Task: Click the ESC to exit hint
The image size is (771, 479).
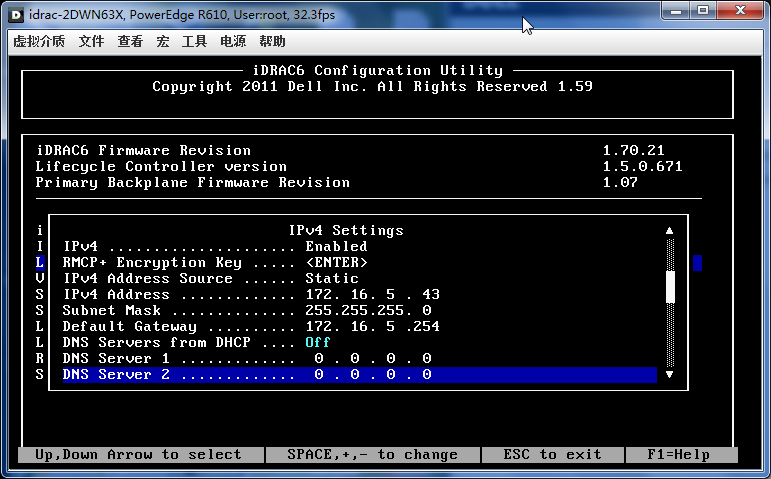Action: point(553,454)
